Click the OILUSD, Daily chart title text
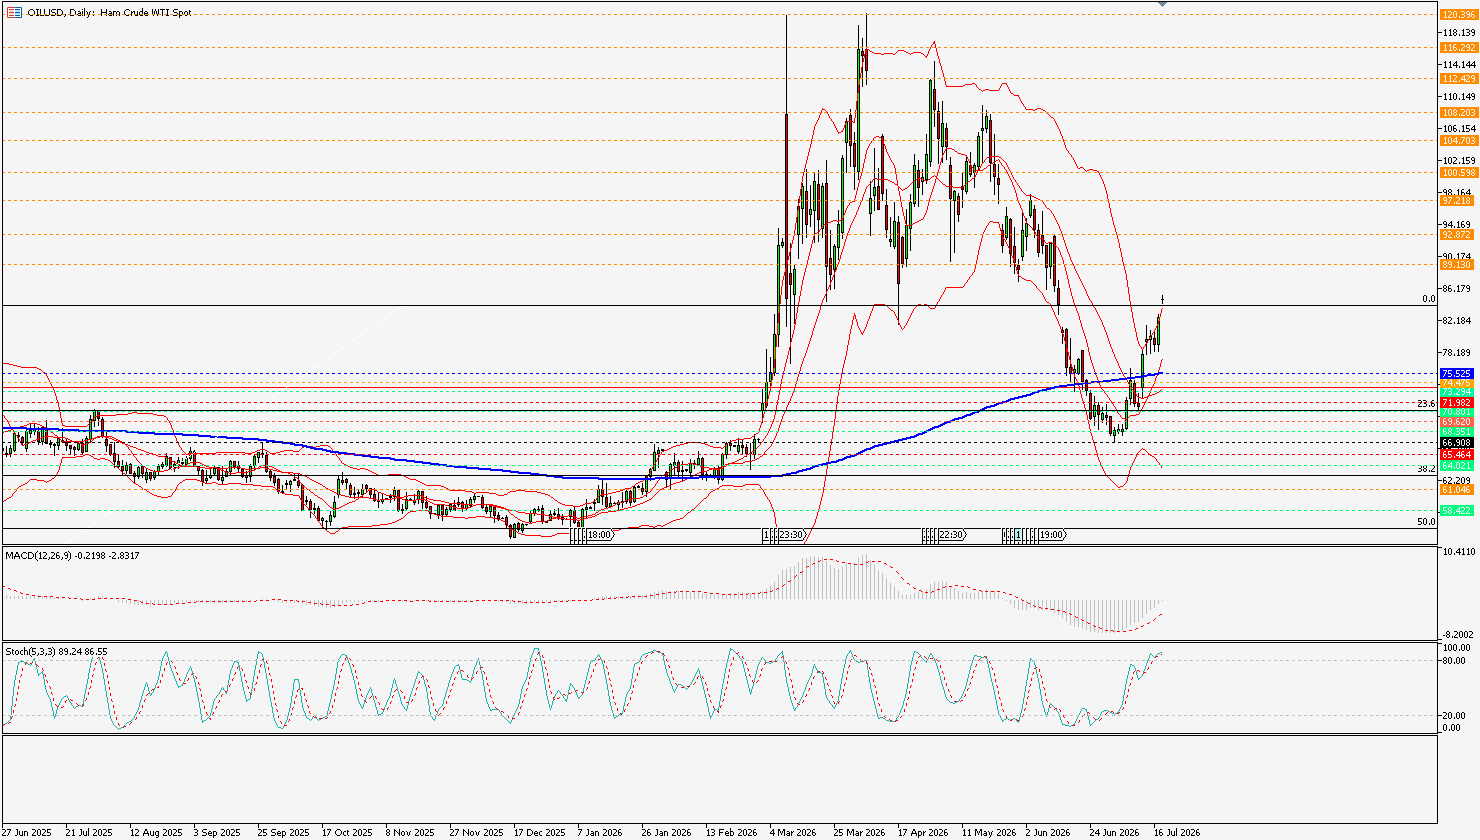The height and width of the screenshot is (840, 1480). point(110,12)
